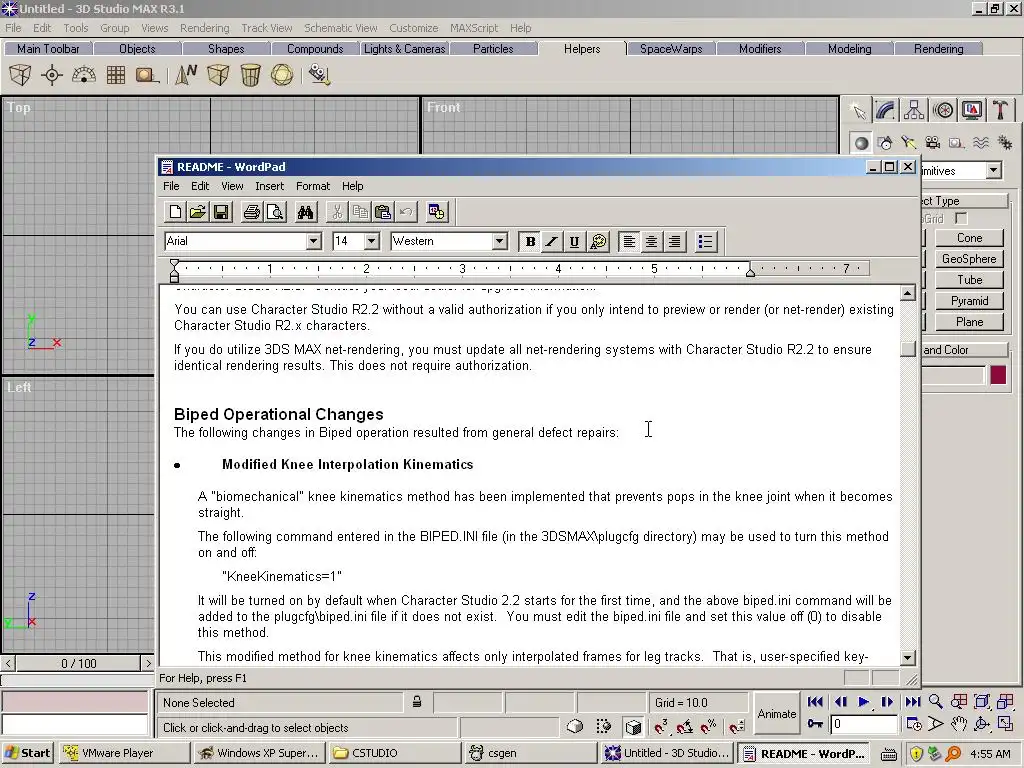Click the Tube primitive button
The image size is (1024, 768).
point(969,280)
